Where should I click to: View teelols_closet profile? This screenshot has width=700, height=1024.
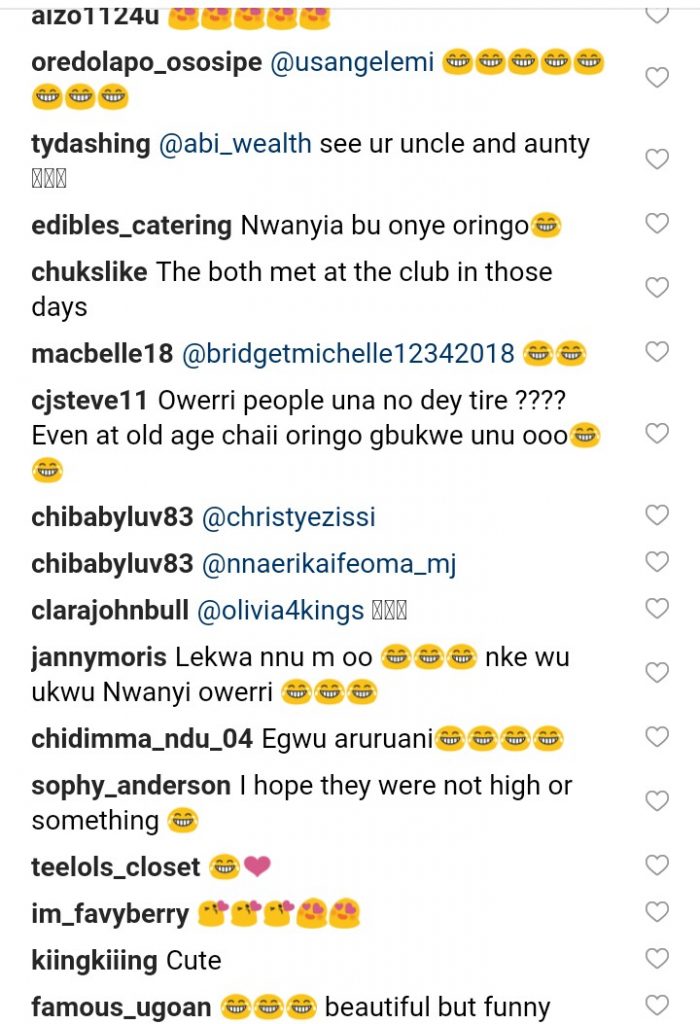[x=116, y=867]
